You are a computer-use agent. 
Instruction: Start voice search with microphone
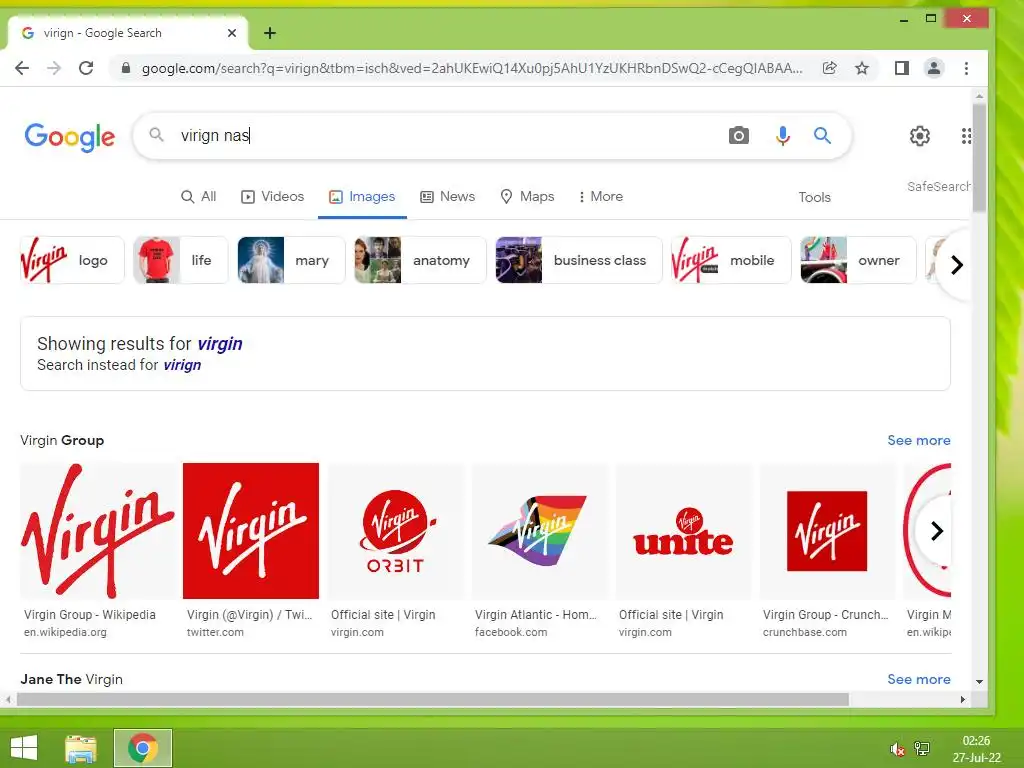point(782,135)
